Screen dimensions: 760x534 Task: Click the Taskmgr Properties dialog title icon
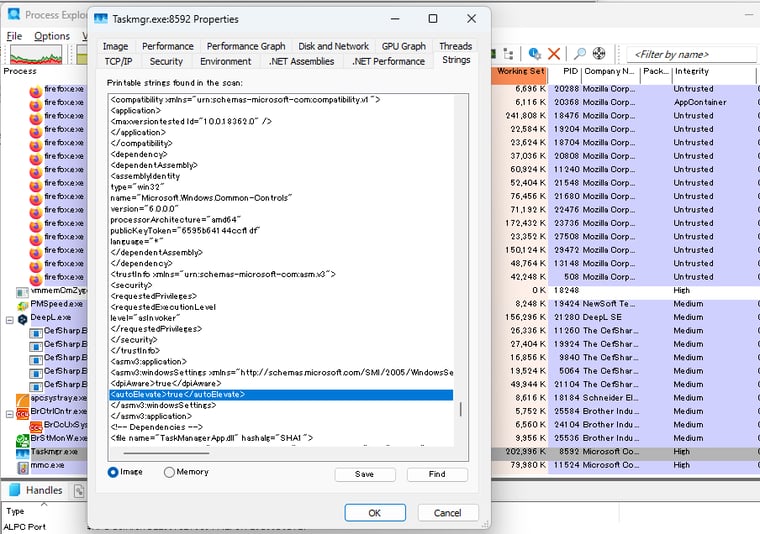101,19
